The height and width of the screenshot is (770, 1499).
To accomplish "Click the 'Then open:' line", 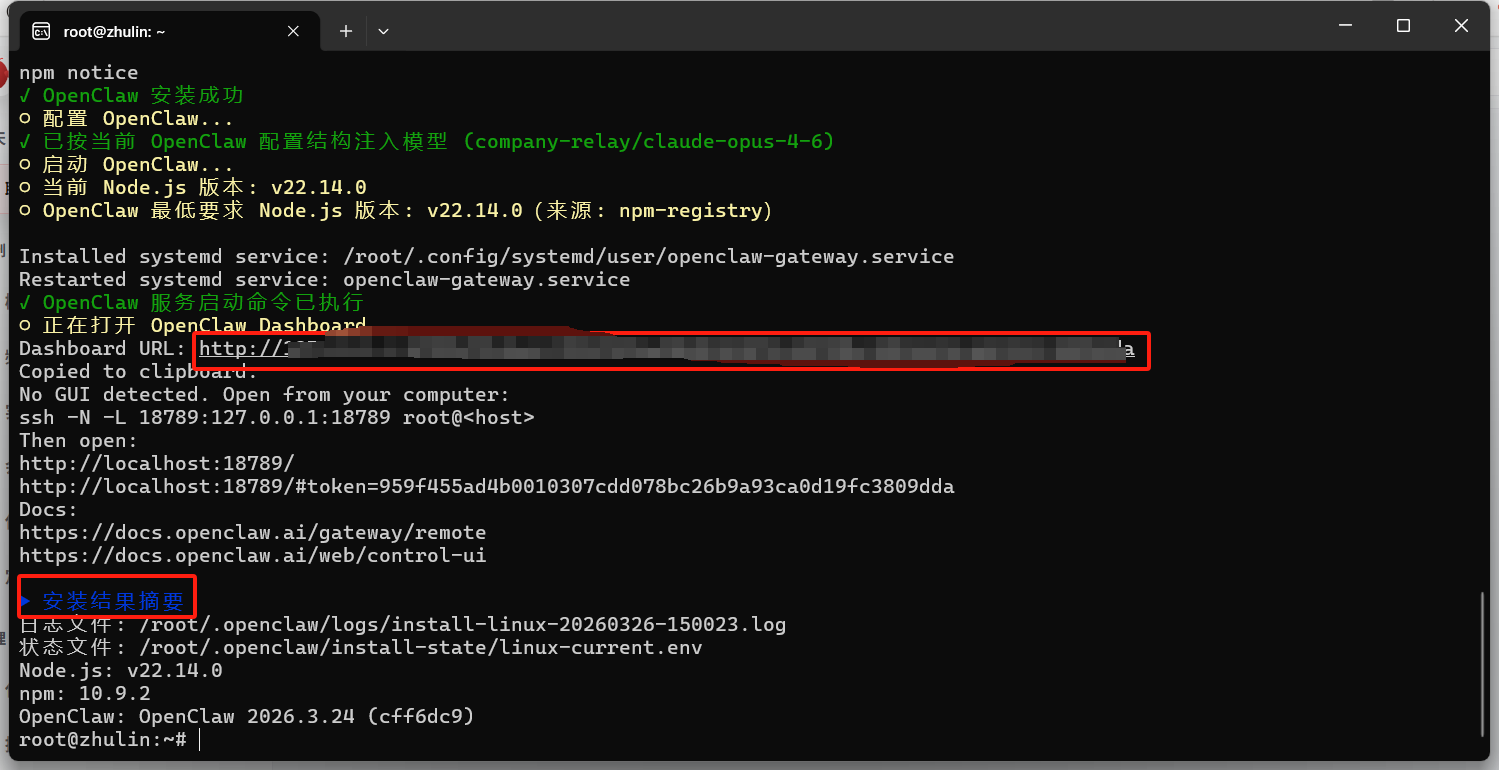I will [79, 441].
